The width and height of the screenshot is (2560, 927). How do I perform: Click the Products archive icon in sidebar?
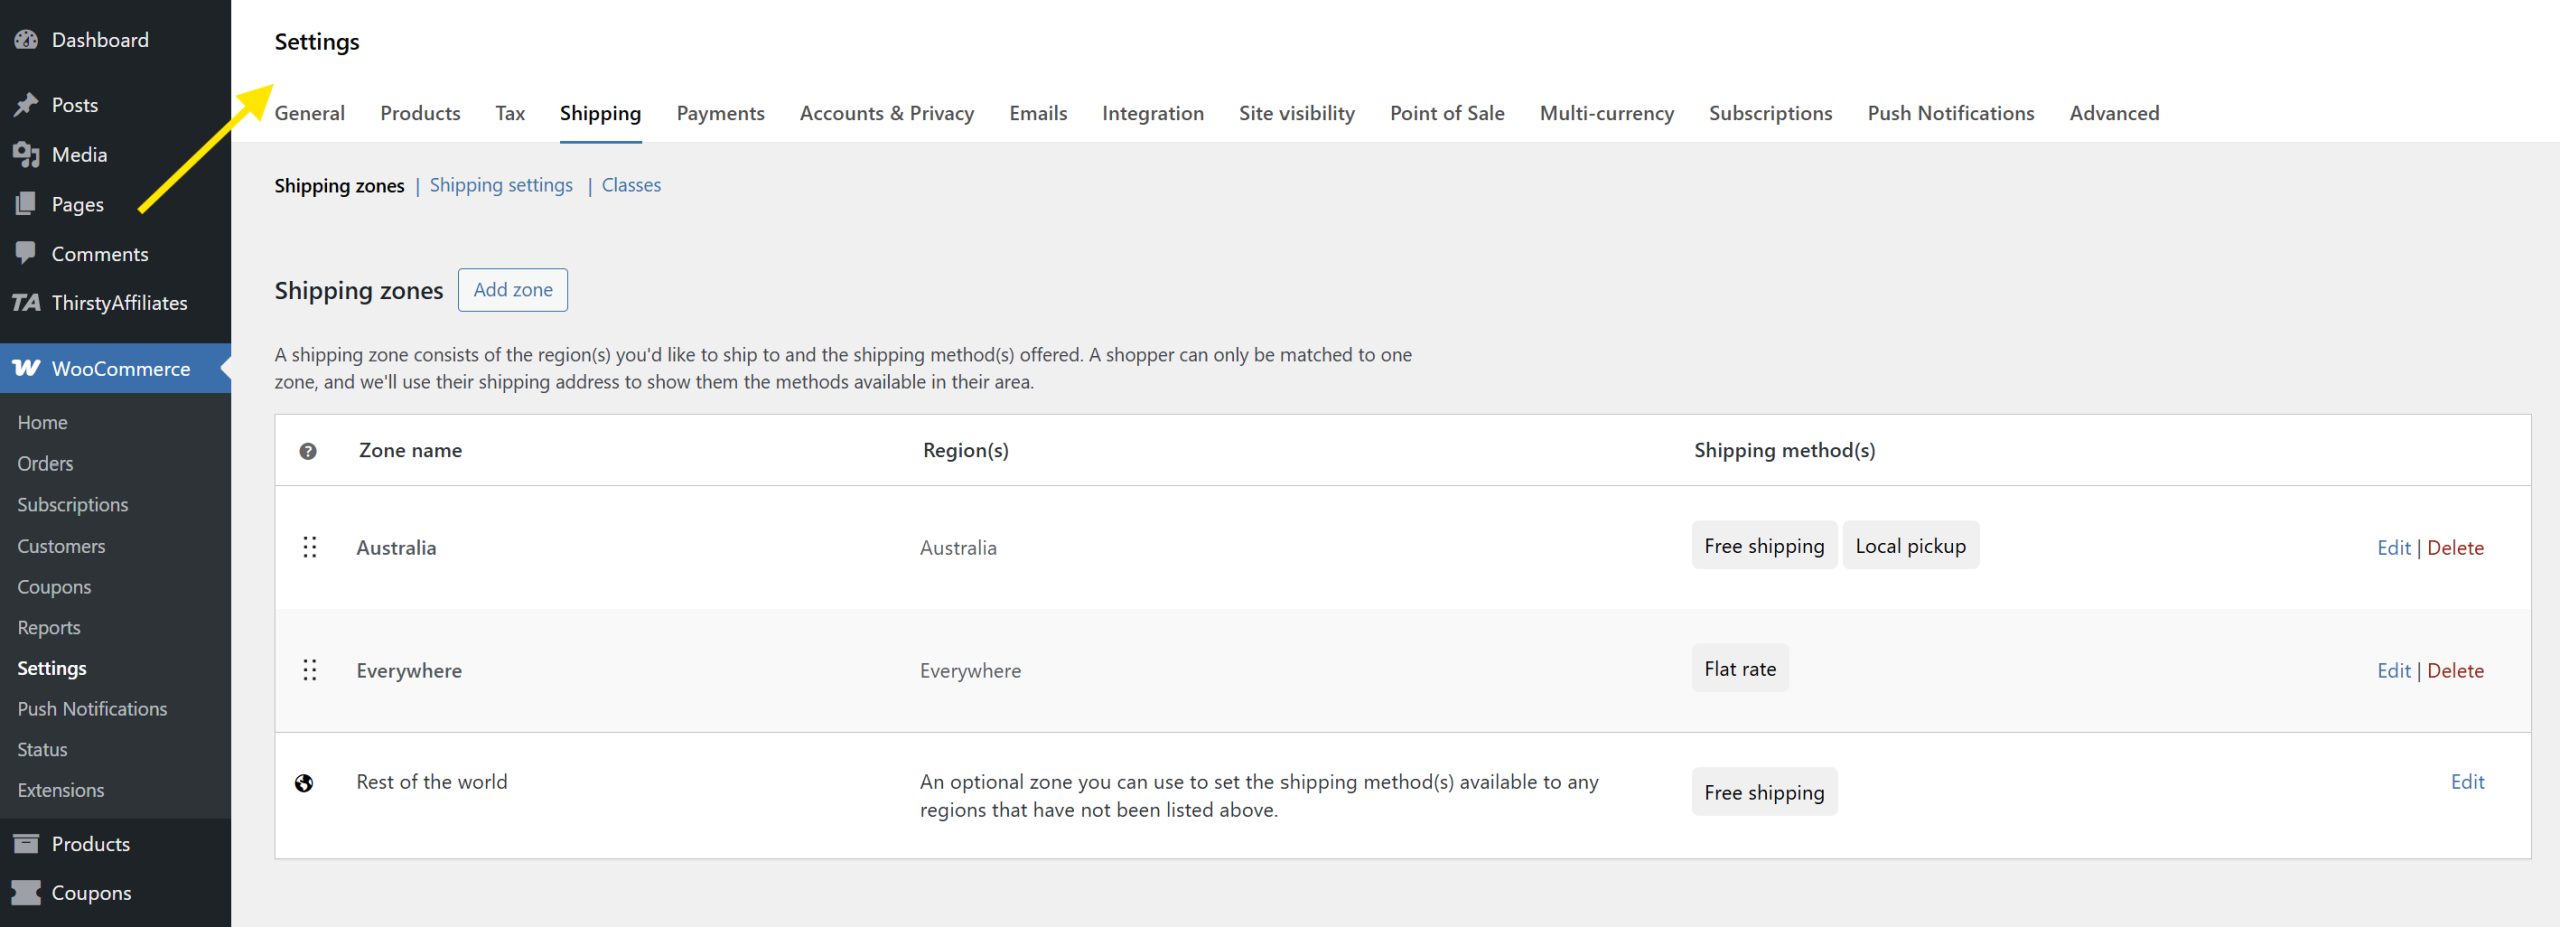(x=26, y=844)
